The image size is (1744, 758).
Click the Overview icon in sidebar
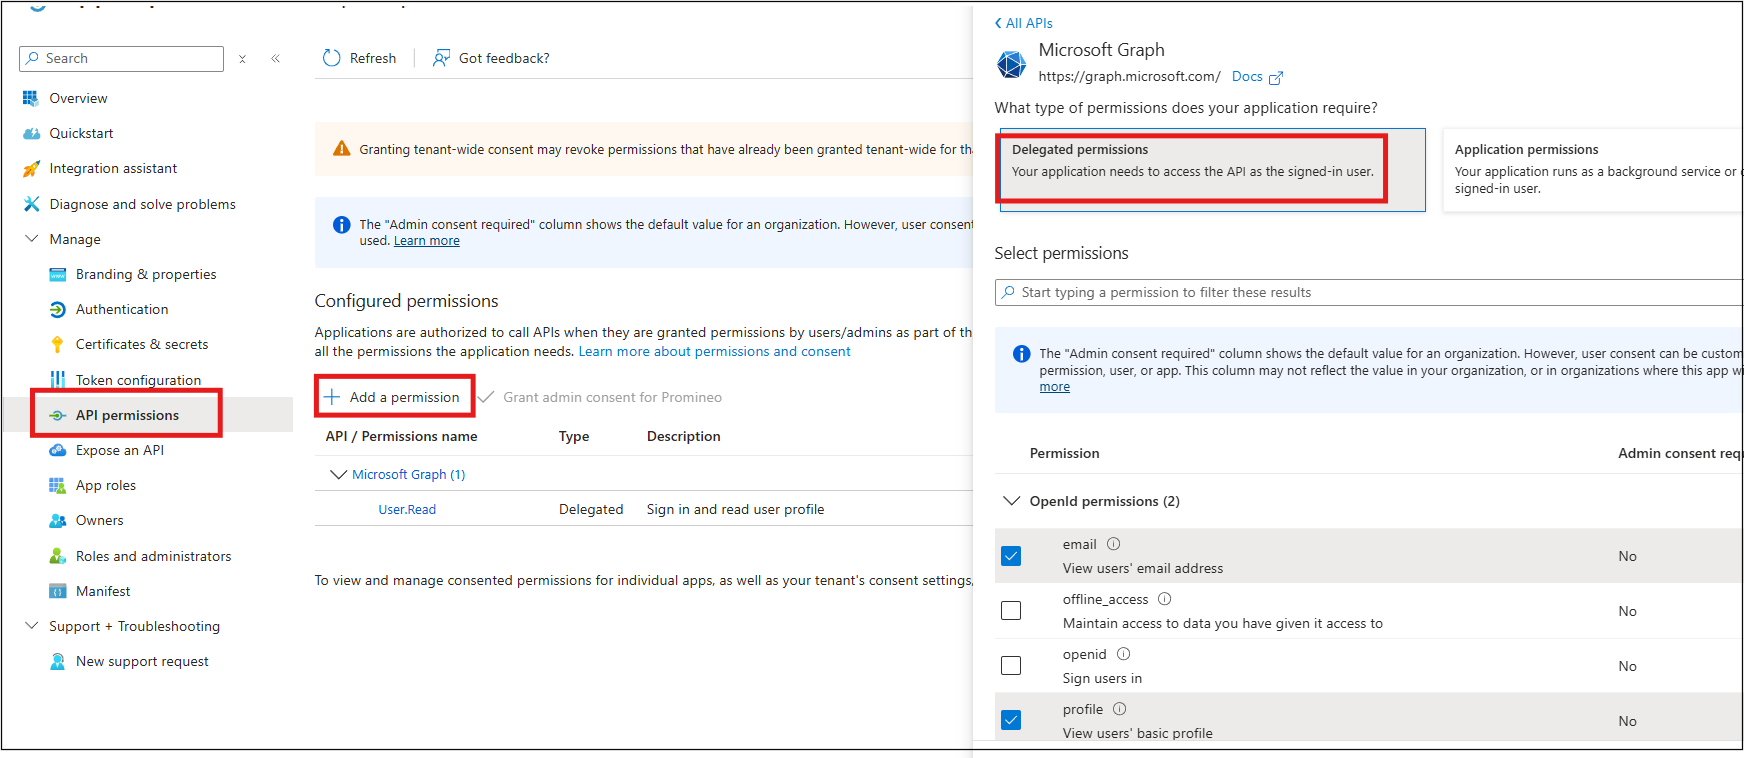(31, 98)
